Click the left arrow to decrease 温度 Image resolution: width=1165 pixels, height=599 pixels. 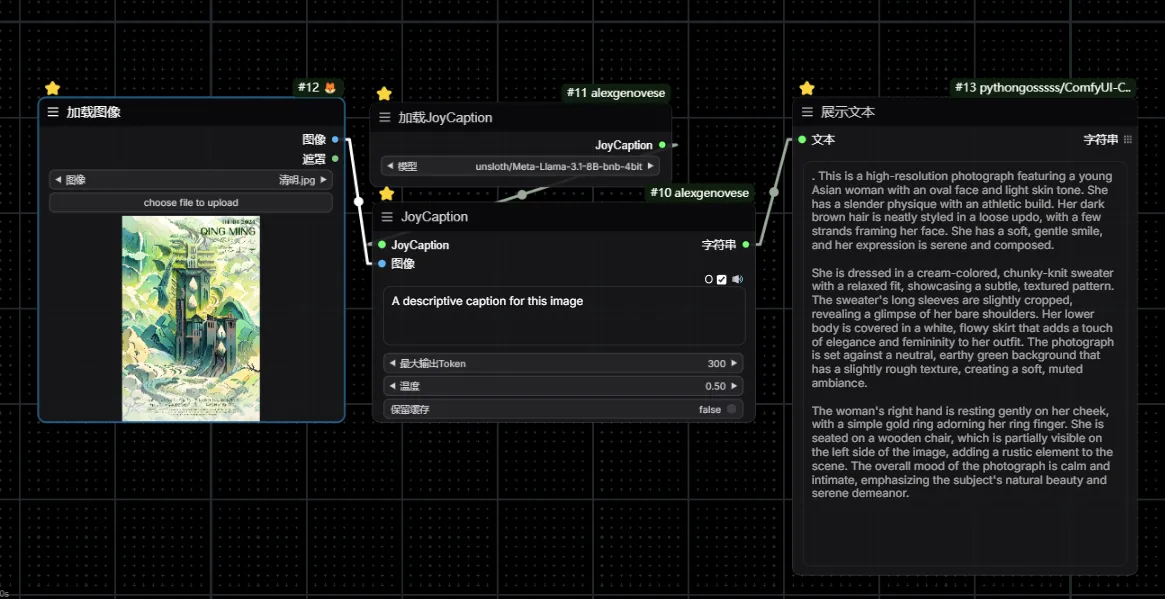pyautogui.click(x=391, y=386)
